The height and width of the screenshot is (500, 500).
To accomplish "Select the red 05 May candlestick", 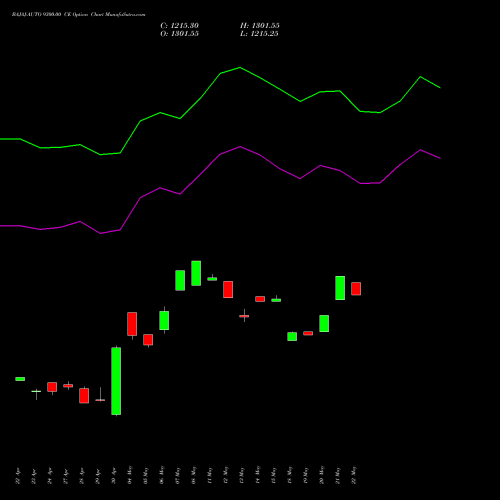I will (x=148, y=340).
